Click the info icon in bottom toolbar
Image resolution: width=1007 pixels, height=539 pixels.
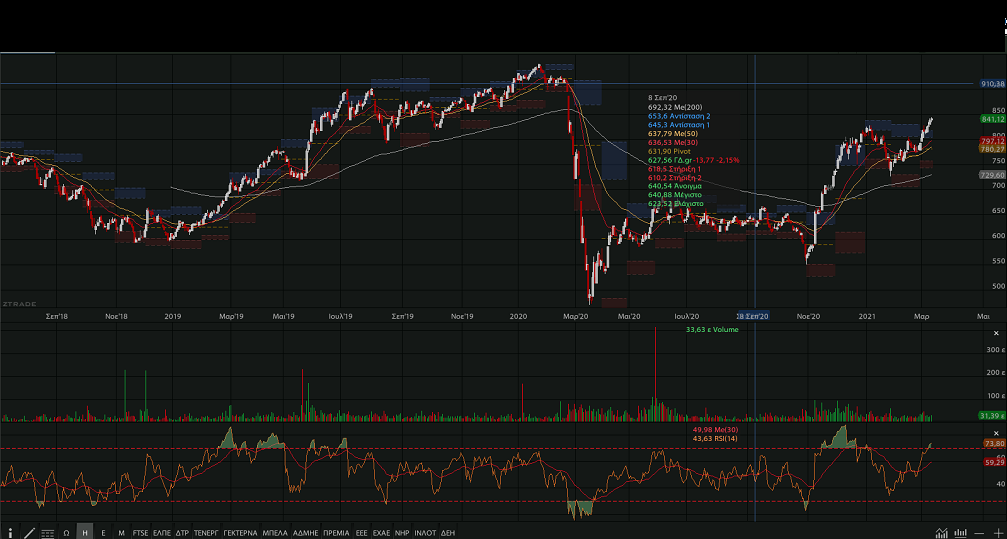10,532
